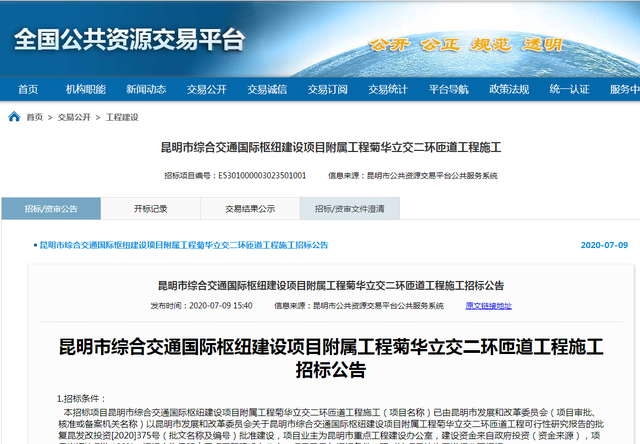
Task: Select 交易公开 in the top navigation
Action: tap(206, 89)
